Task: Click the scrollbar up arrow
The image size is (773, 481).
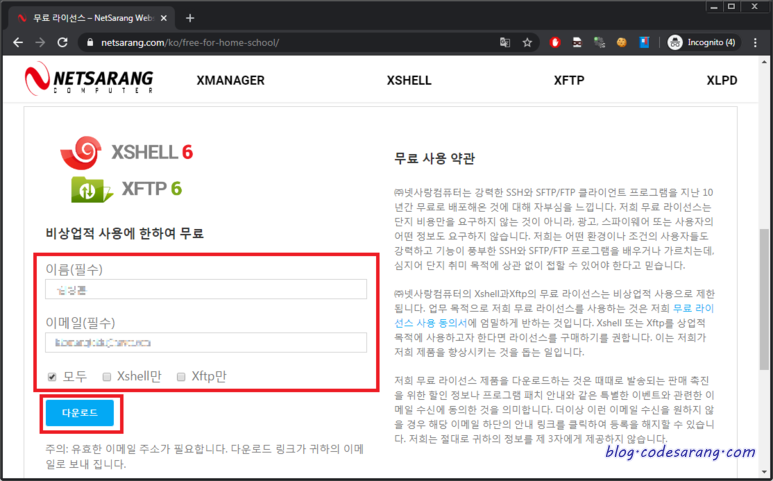Action: pos(764,61)
